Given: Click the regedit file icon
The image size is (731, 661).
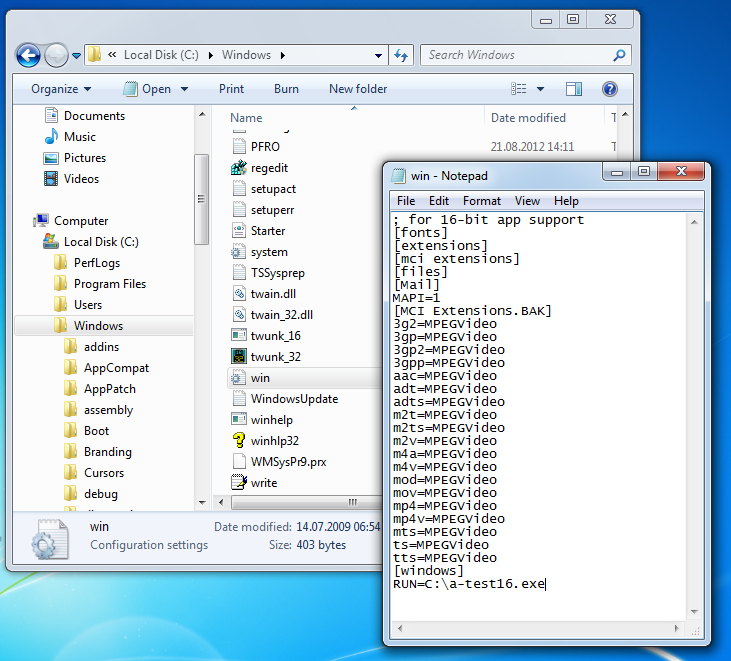Looking at the screenshot, I should coord(238,168).
